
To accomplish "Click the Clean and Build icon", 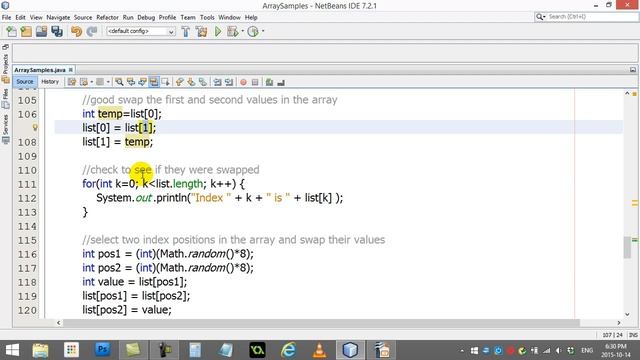I will click(201, 31).
